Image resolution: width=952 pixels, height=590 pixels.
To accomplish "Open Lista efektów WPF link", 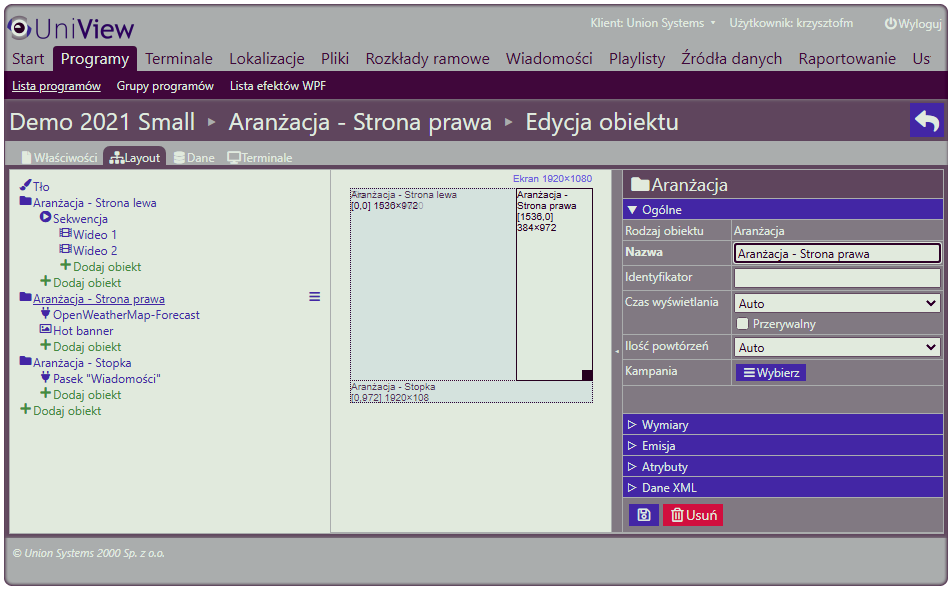I will pyautogui.click(x=277, y=86).
